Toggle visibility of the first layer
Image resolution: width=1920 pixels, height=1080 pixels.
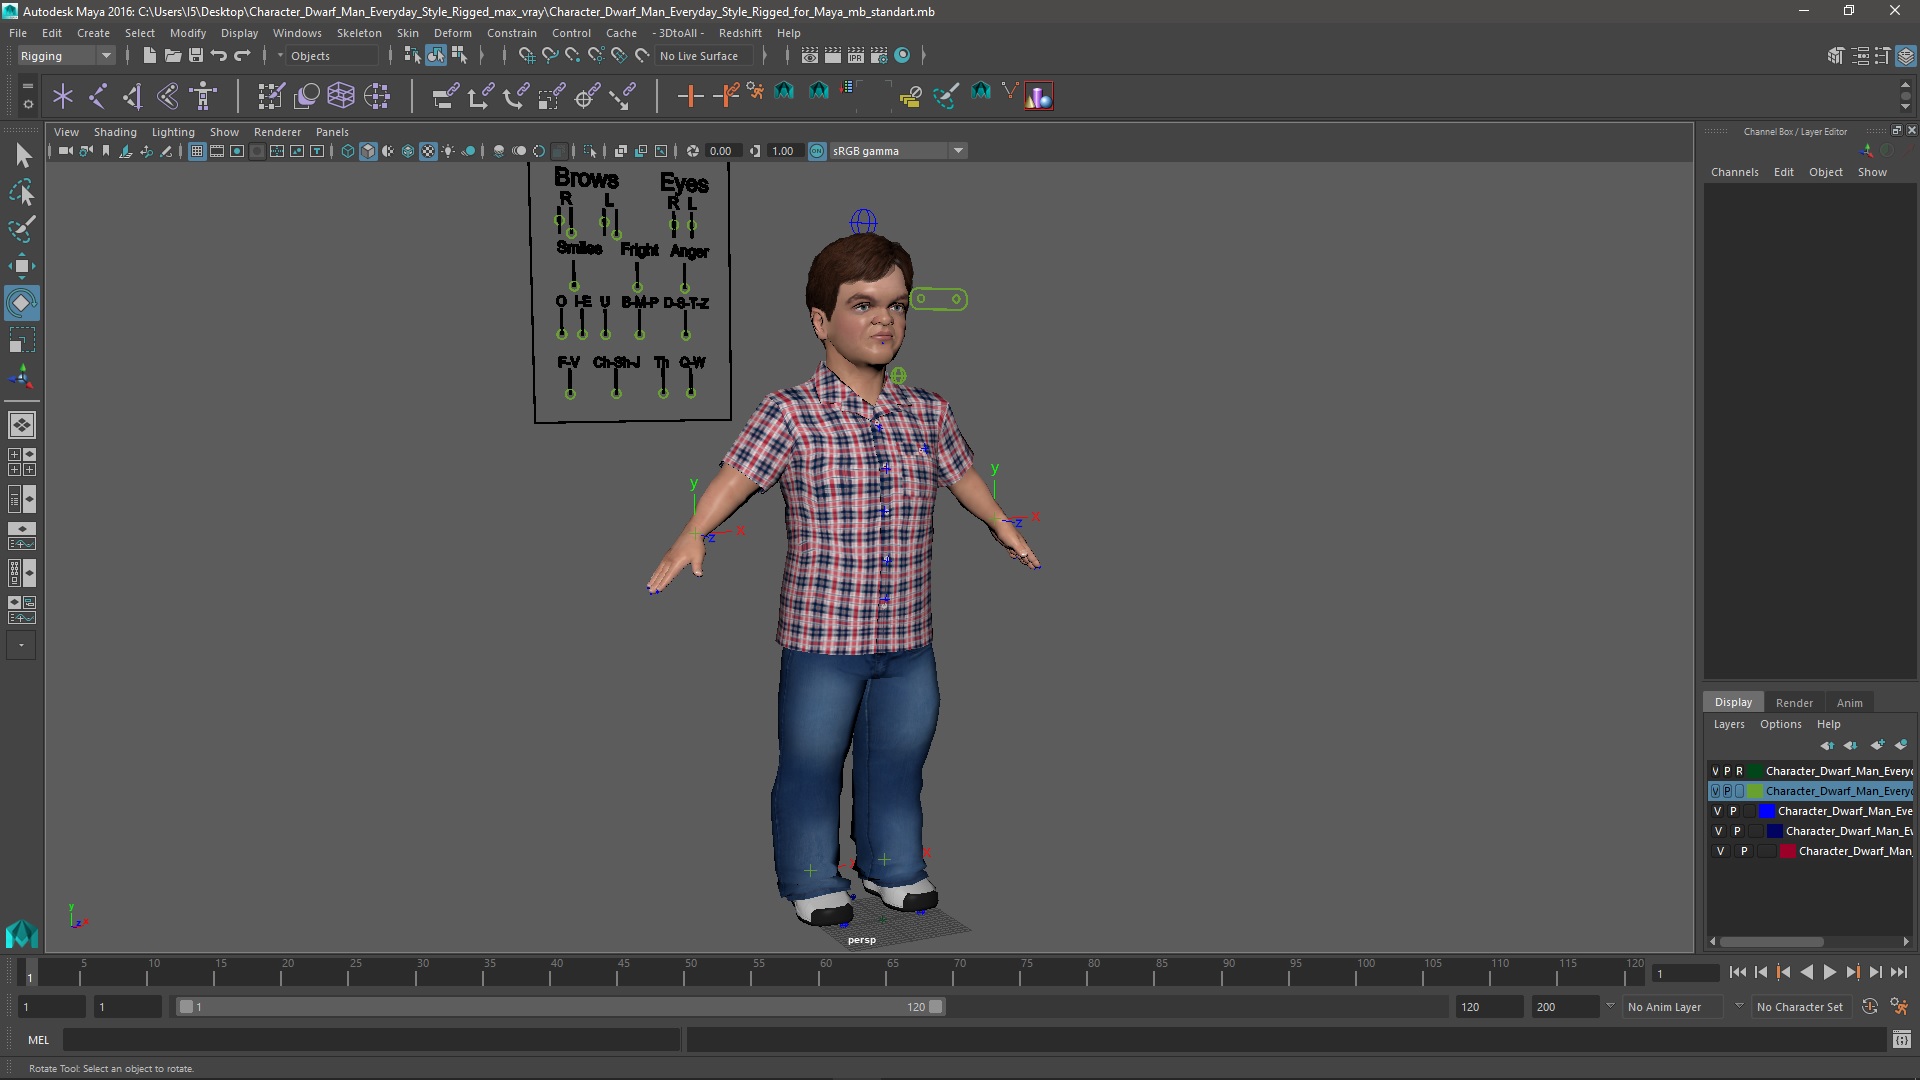point(1715,771)
